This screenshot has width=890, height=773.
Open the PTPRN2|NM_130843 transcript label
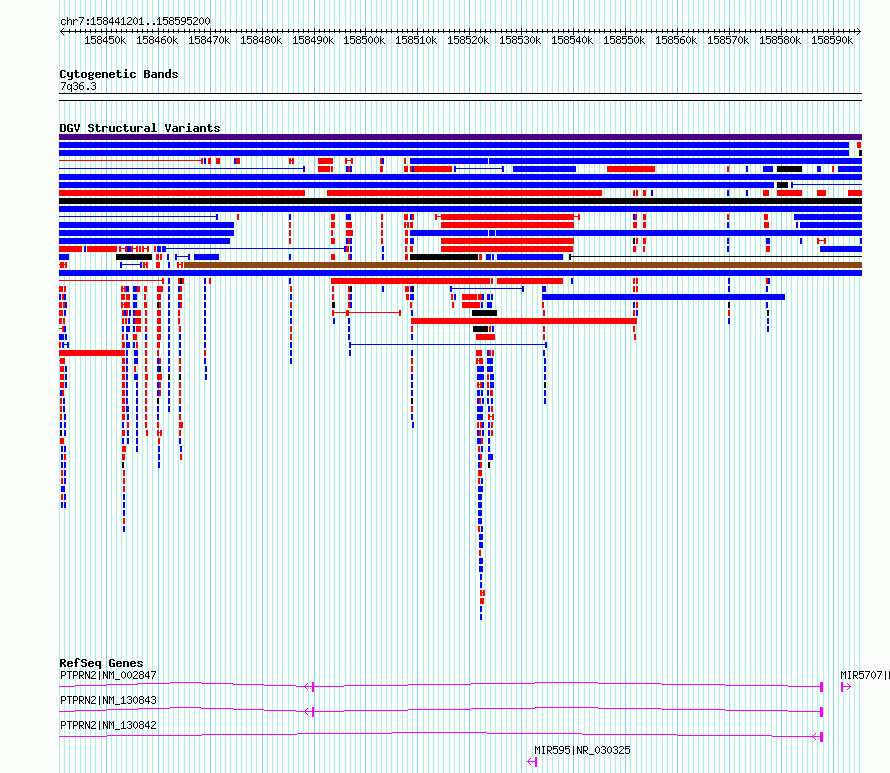pyautogui.click(x=108, y=700)
